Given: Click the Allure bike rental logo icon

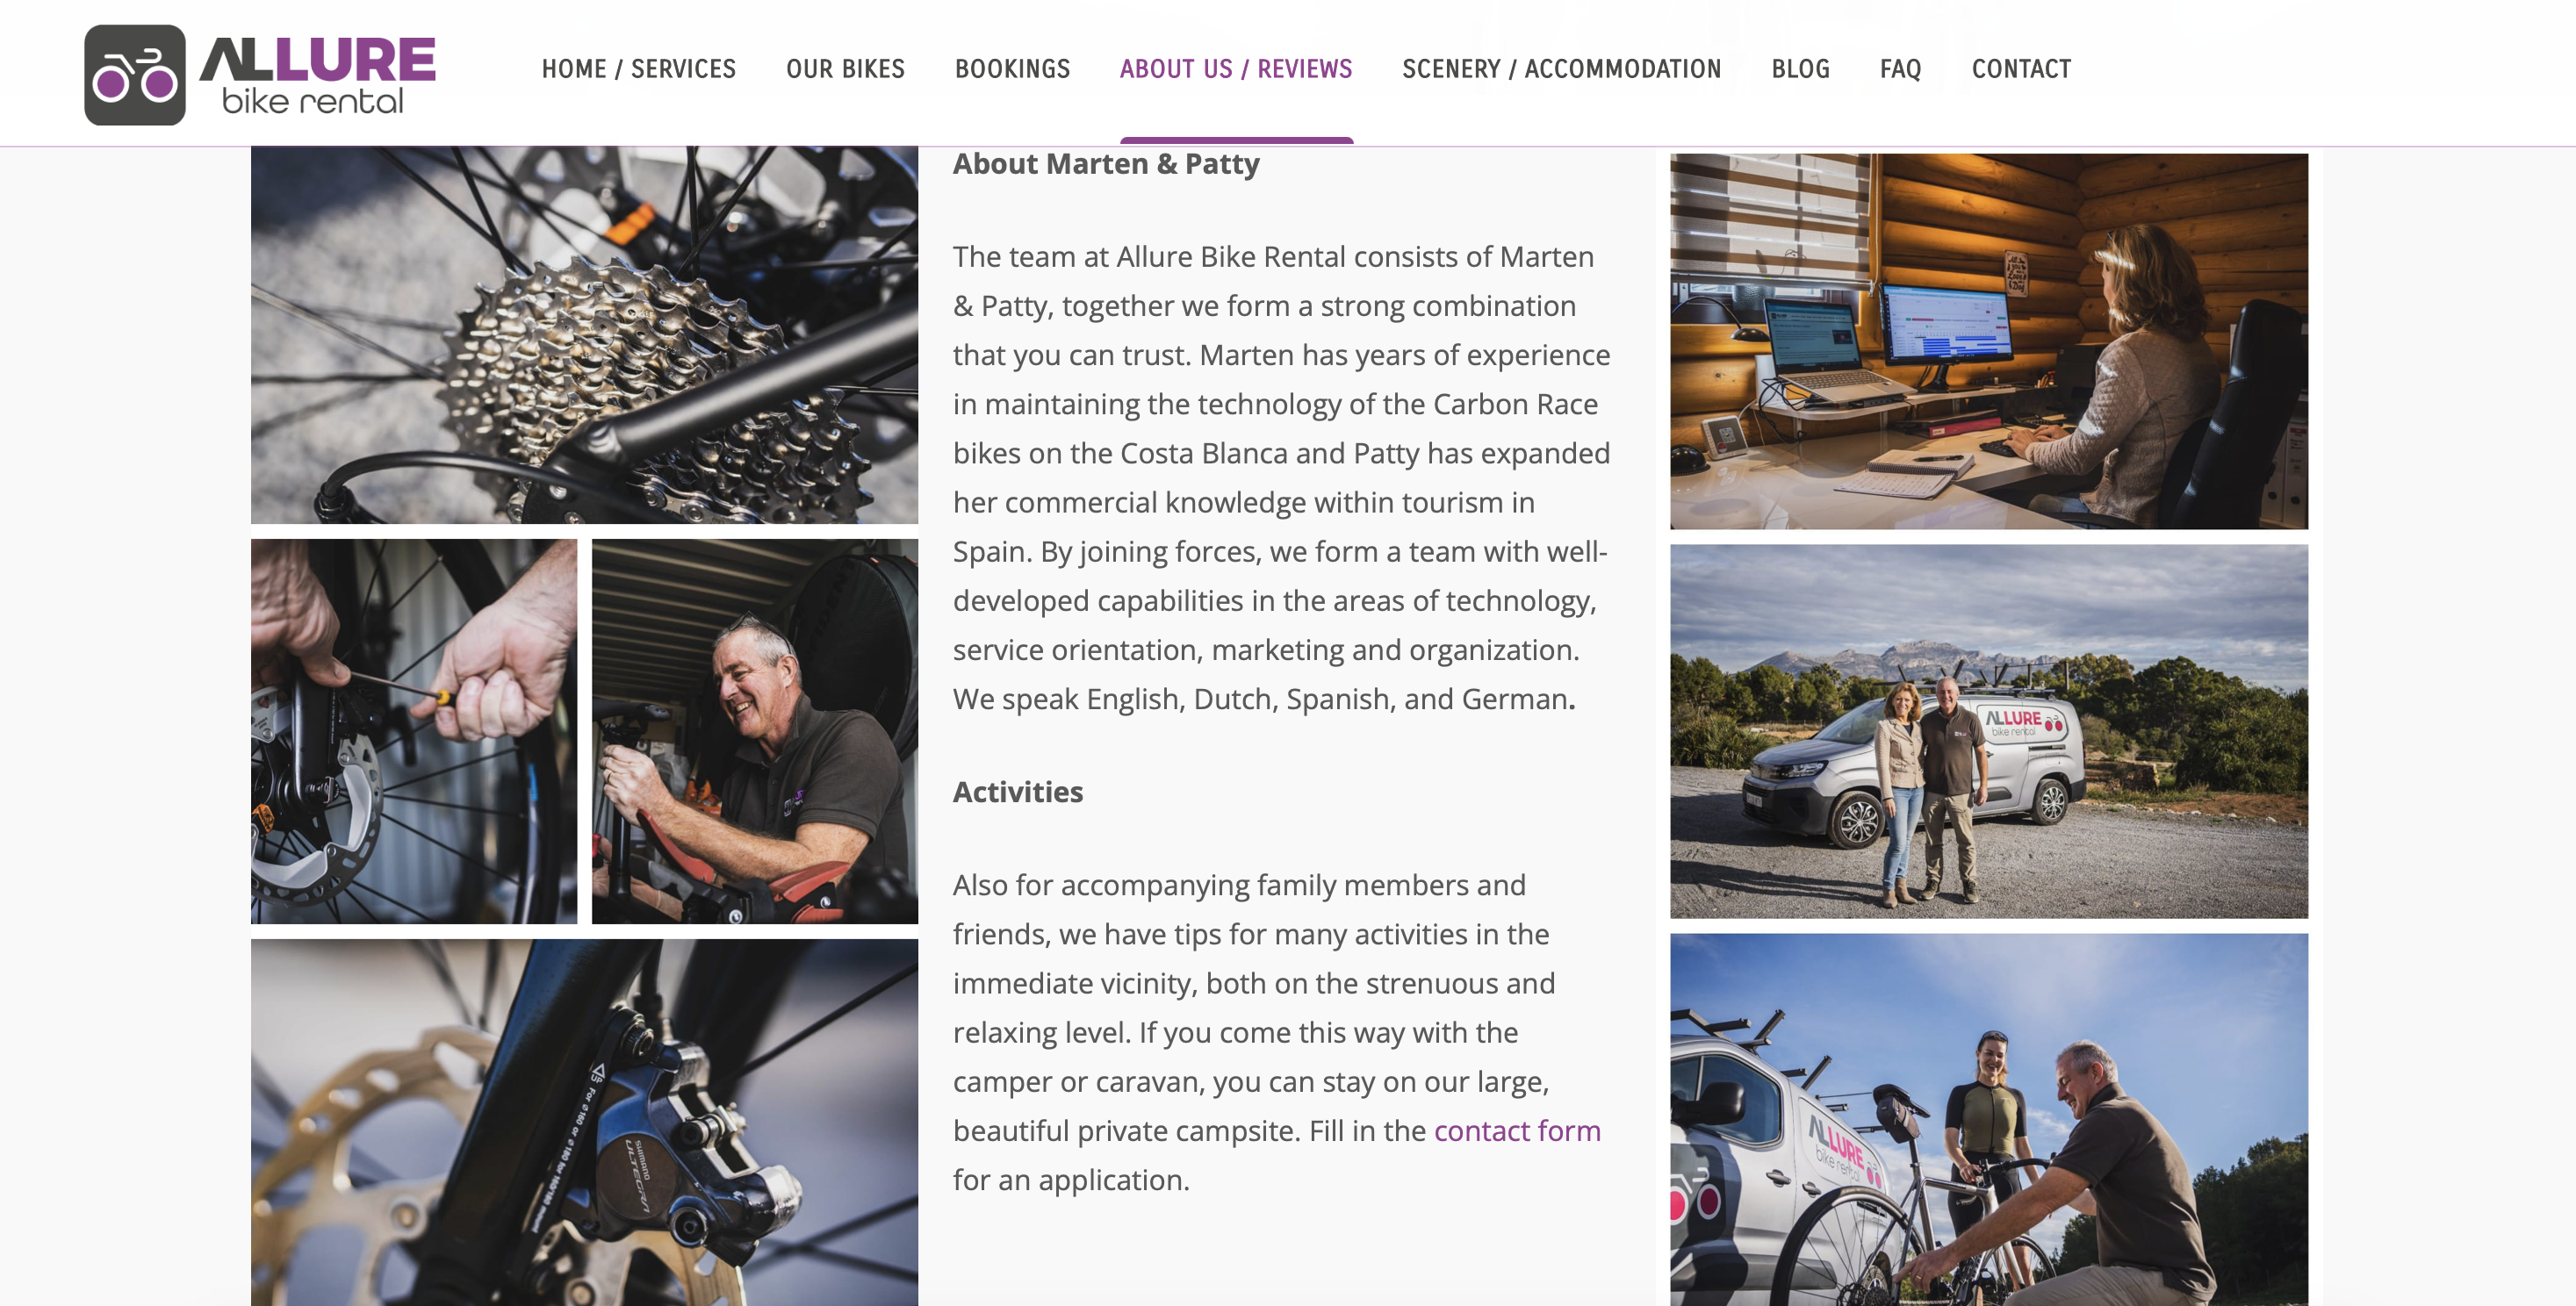Looking at the screenshot, I should 135,75.
